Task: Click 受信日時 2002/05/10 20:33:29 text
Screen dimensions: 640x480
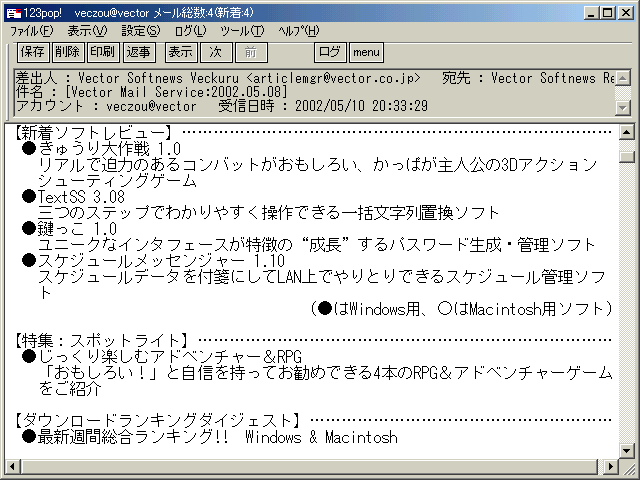Action: pyautogui.click(x=323, y=106)
